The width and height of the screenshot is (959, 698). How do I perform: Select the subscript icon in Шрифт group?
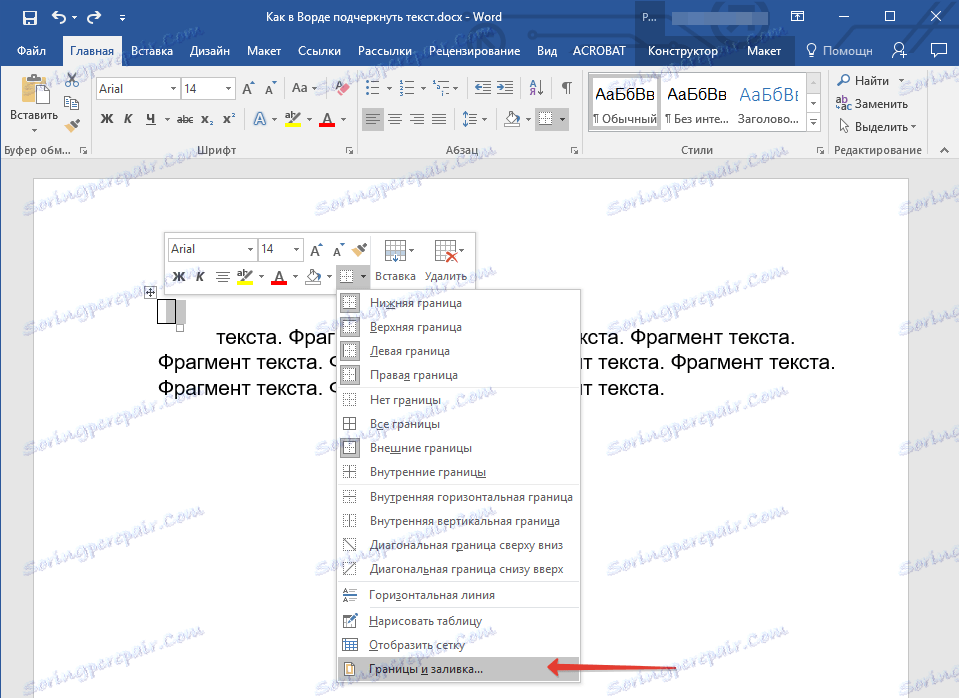[x=207, y=117]
